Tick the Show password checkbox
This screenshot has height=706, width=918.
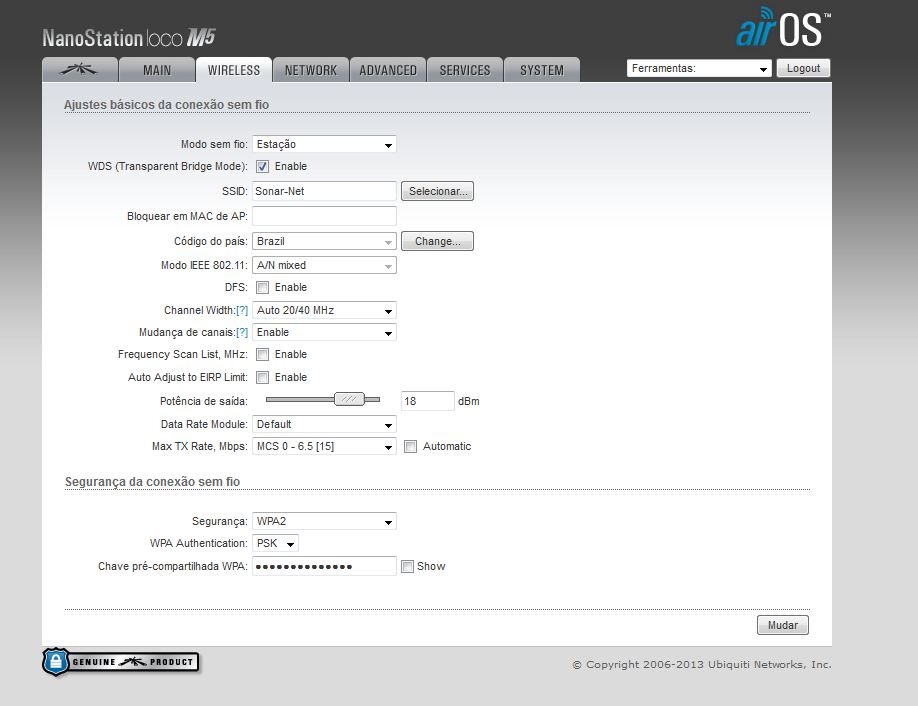point(407,566)
